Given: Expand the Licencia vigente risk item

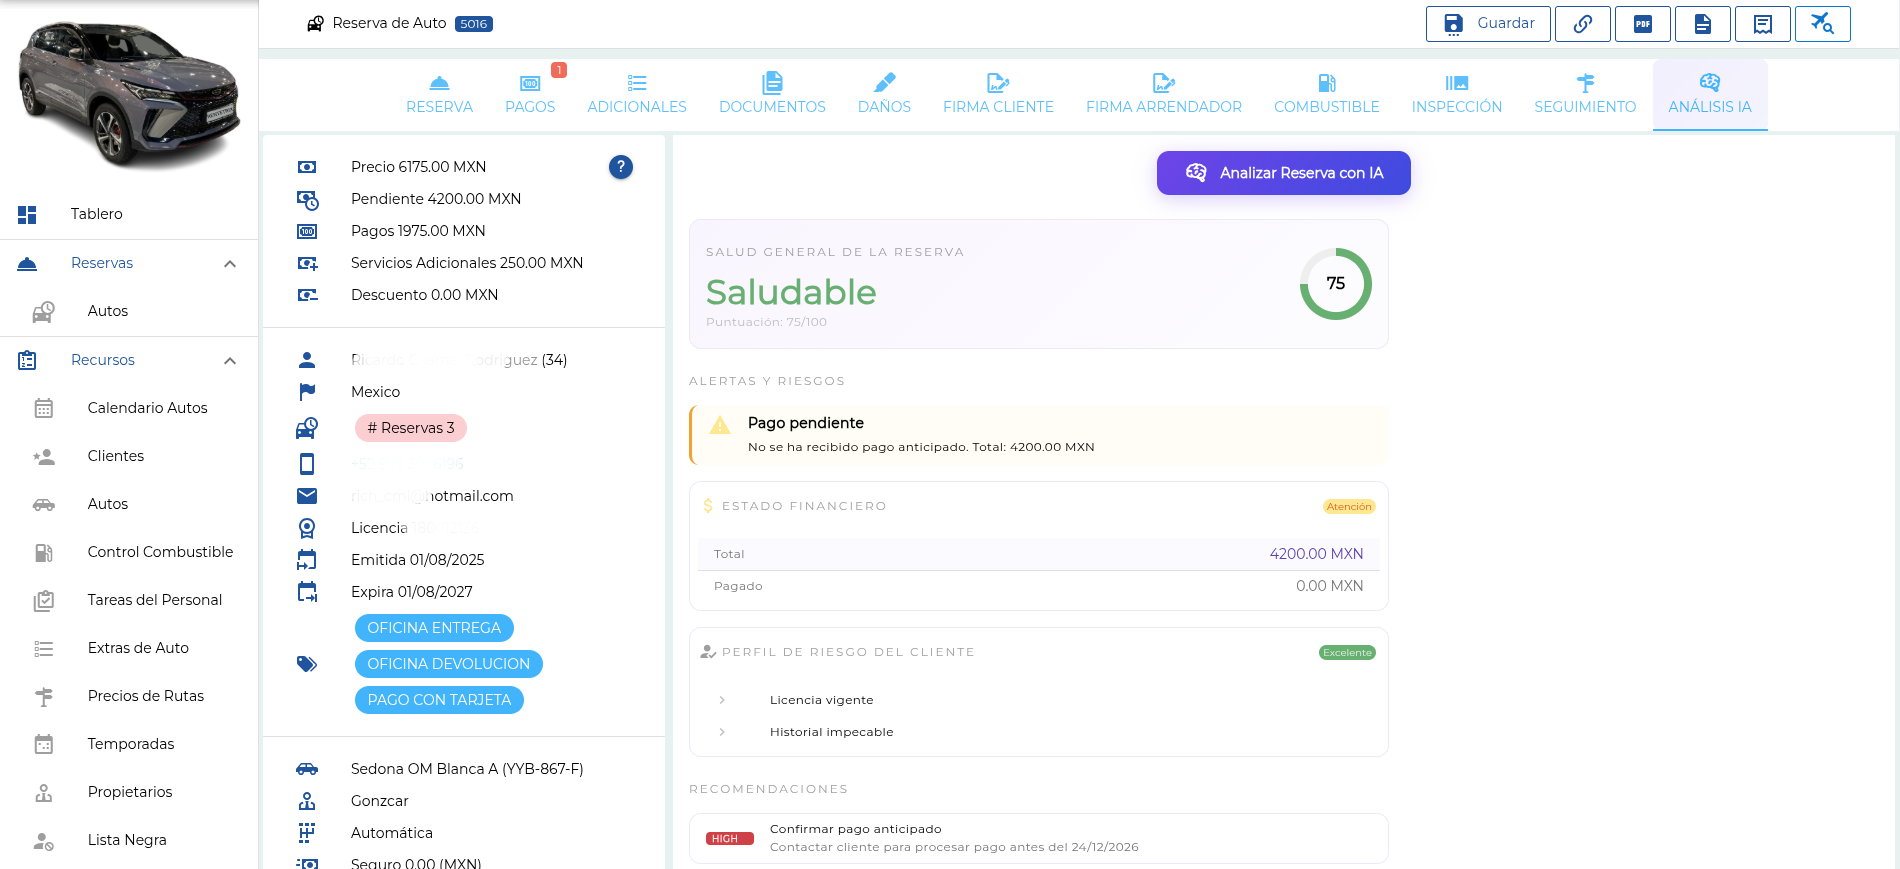Looking at the screenshot, I should click(x=722, y=700).
